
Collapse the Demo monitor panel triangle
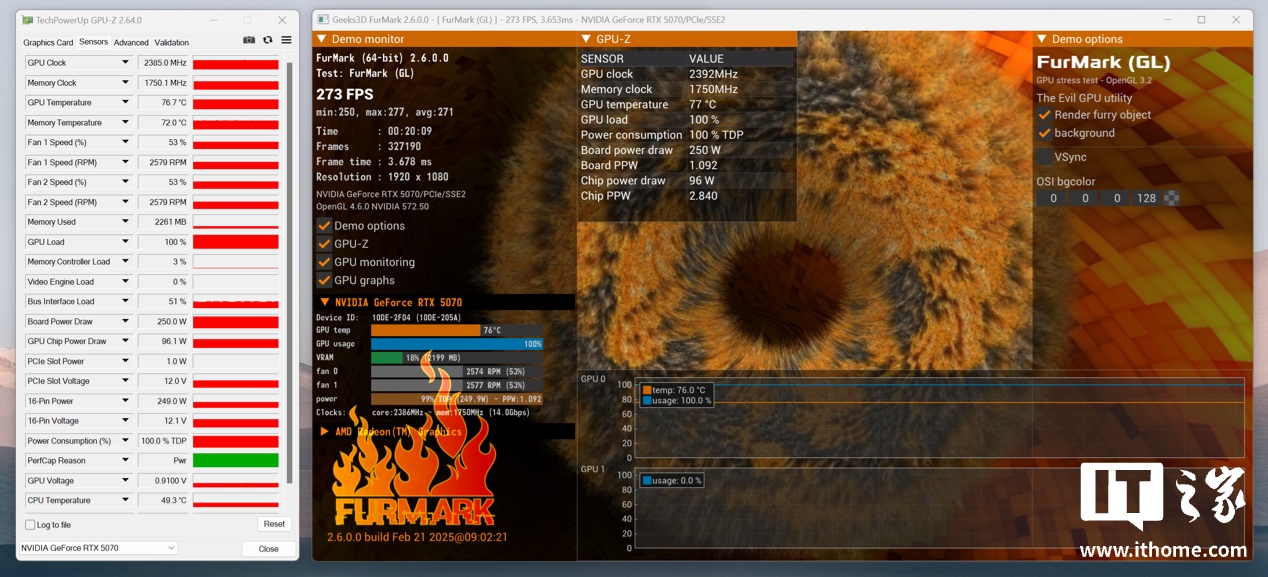tap(322, 39)
